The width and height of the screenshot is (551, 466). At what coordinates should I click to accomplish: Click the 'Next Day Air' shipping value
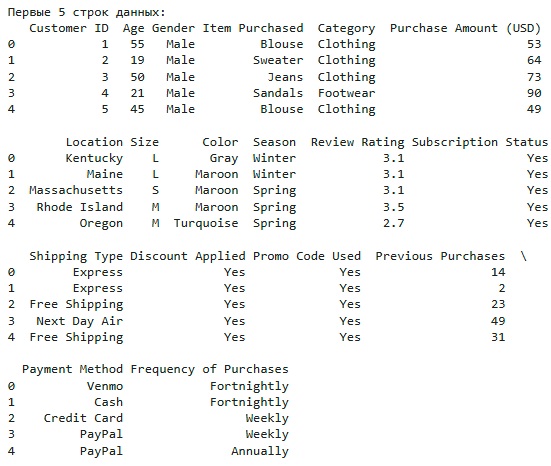80,321
